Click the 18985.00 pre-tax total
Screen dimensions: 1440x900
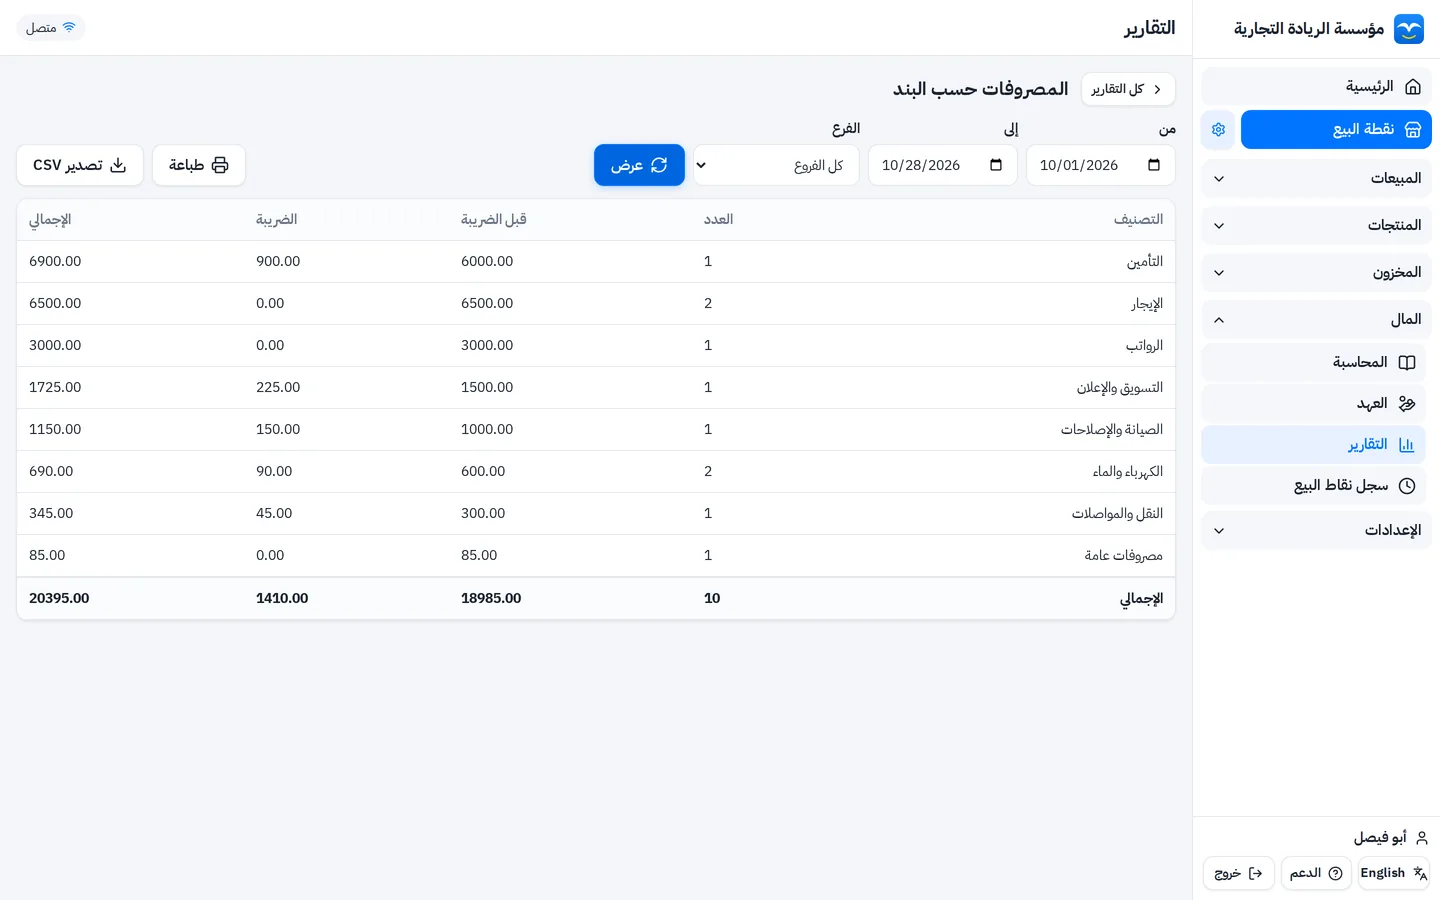point(491,599)
